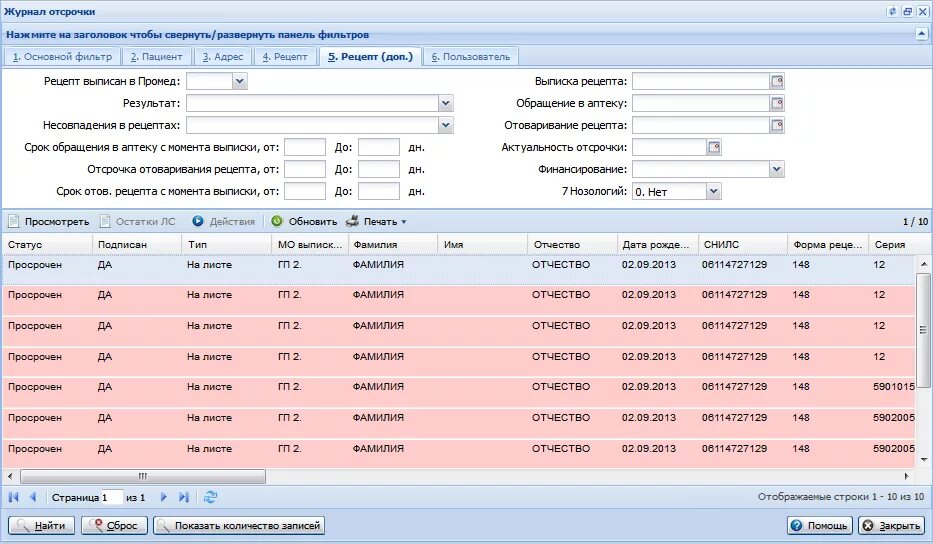The image size is (933, 544).
Task: Click Срок отов. рецепта 'До' field
Action: click(379, 191)
